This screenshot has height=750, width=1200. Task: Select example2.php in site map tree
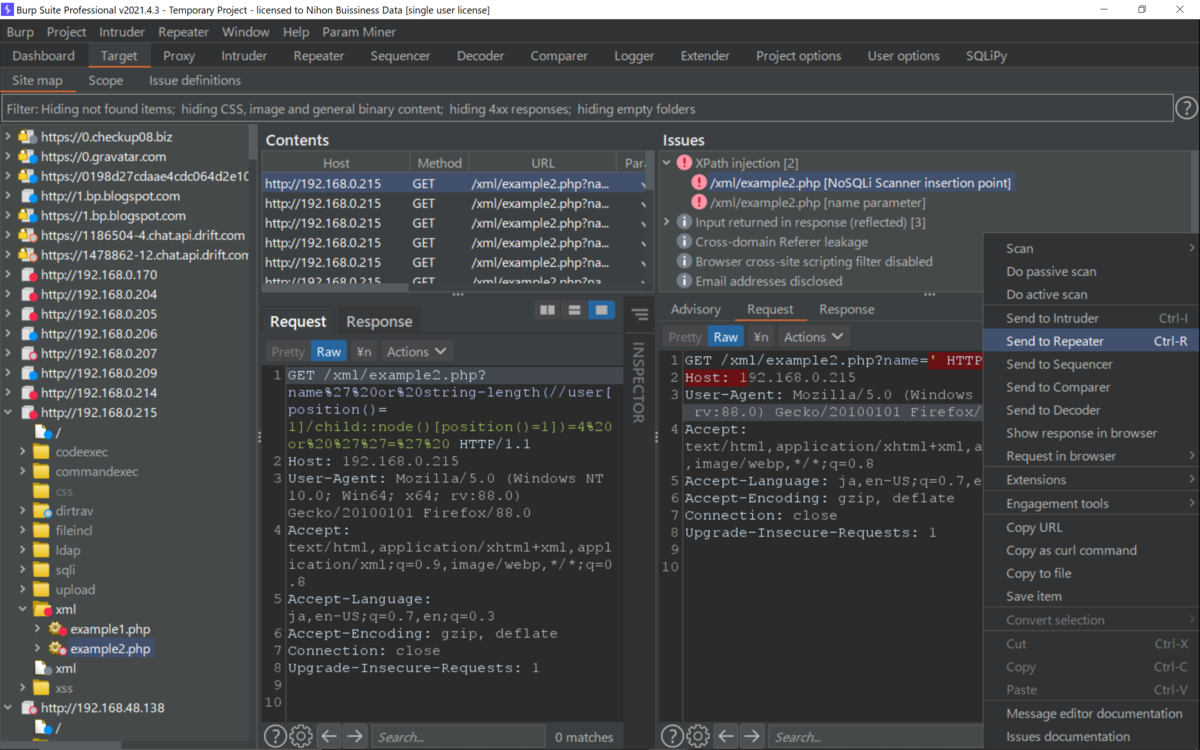click(110, 648)
